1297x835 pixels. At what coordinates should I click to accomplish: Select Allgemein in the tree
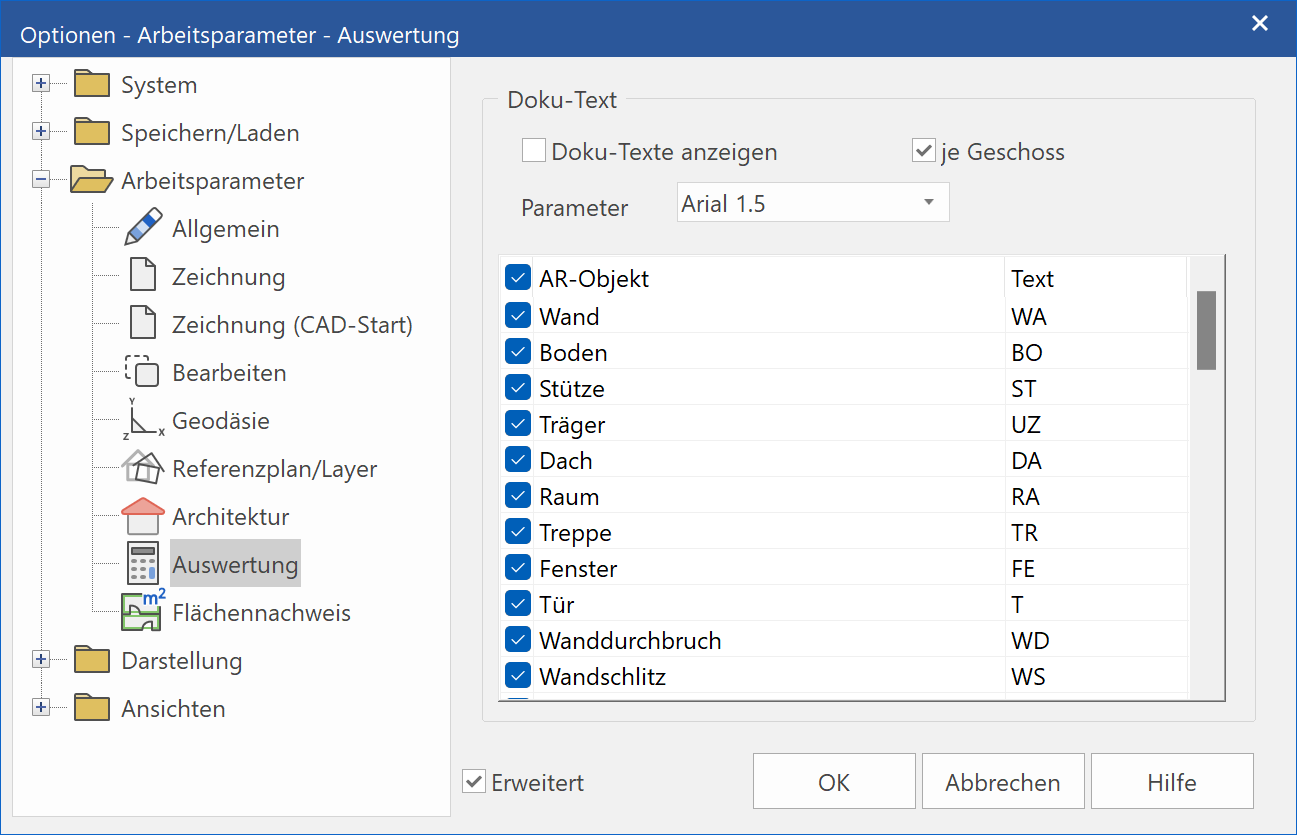pos(226,229)
